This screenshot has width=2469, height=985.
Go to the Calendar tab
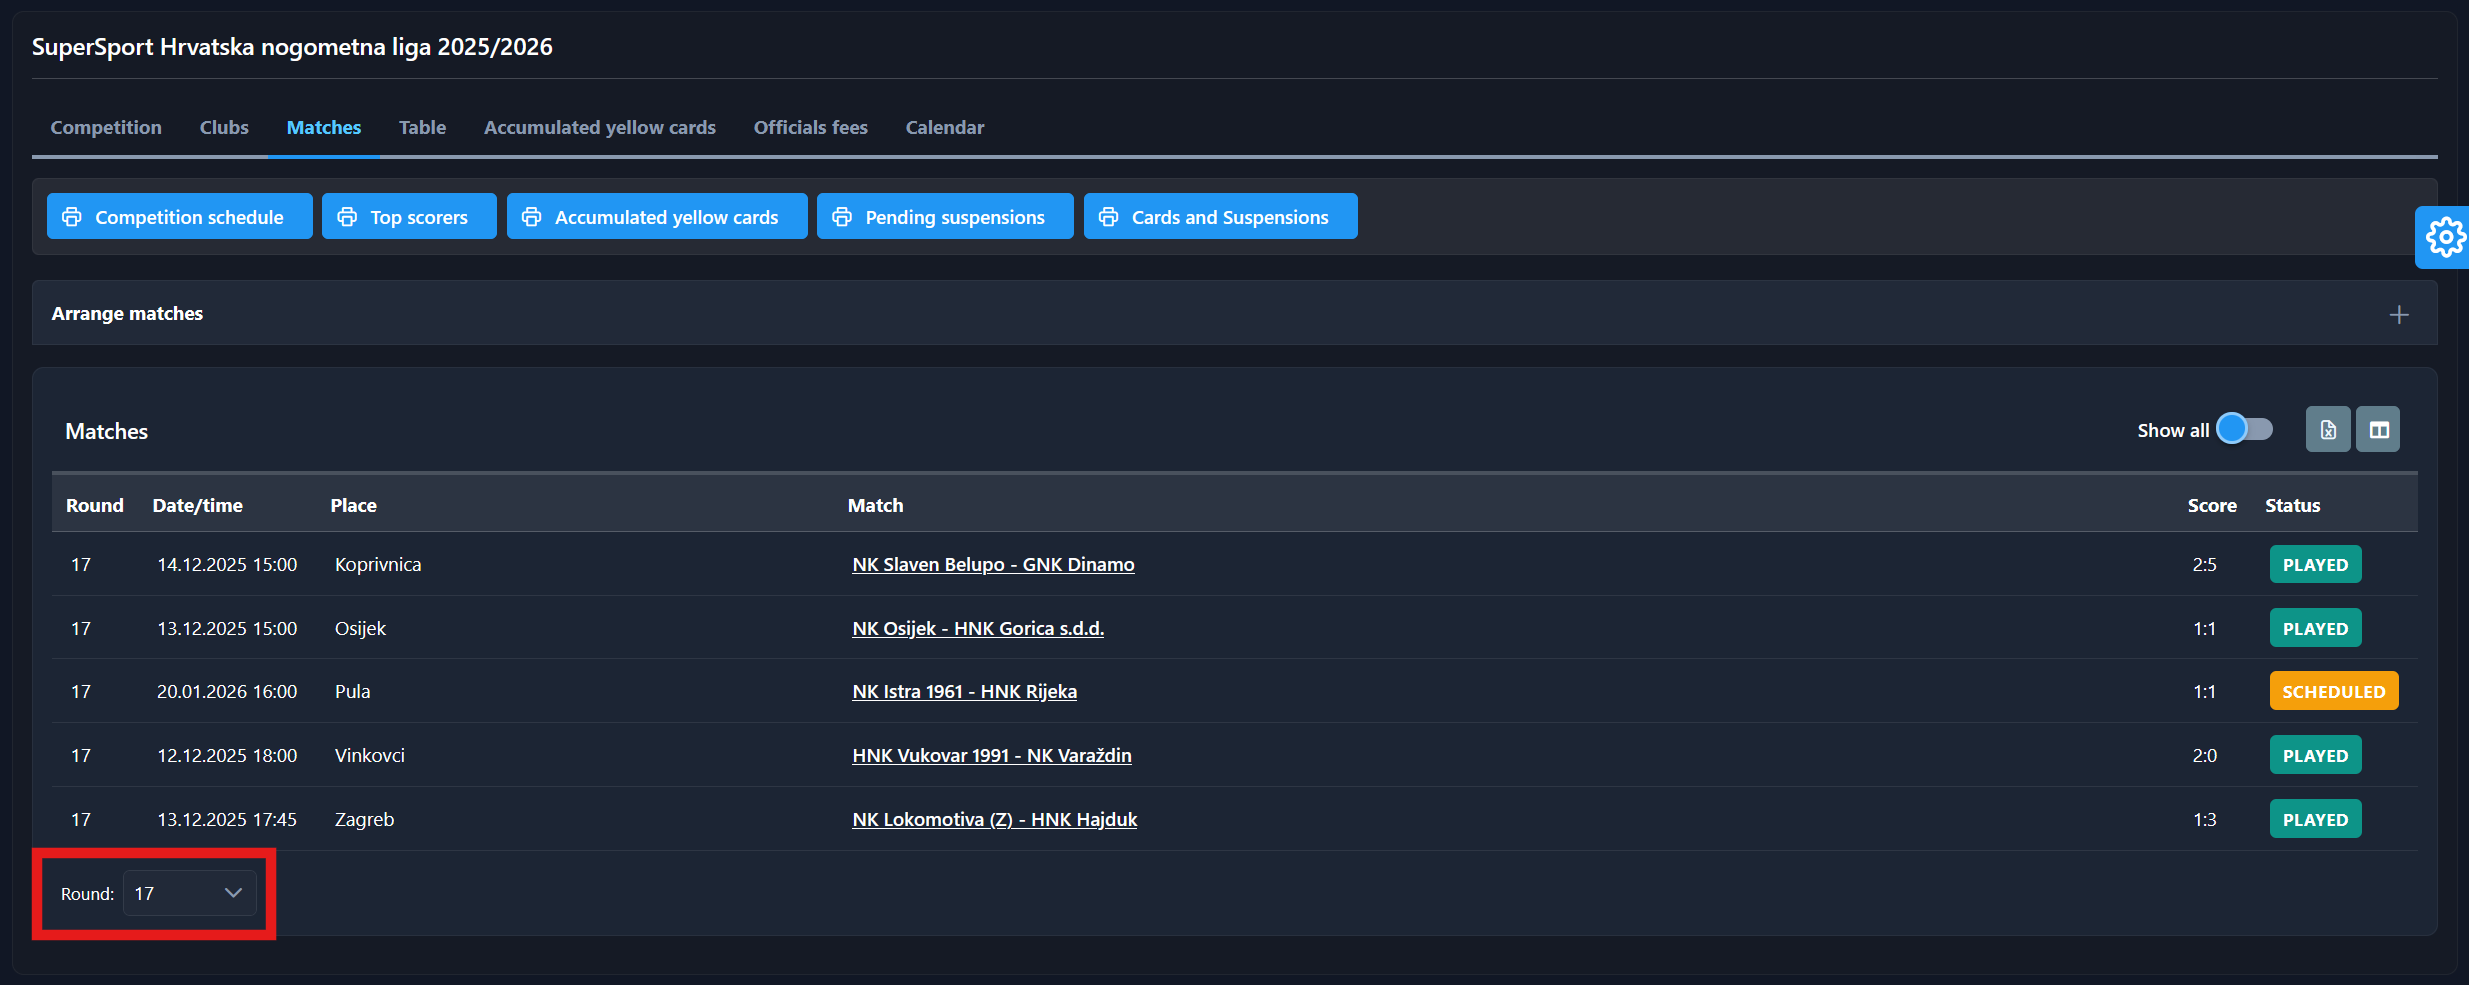coord(944,128)
